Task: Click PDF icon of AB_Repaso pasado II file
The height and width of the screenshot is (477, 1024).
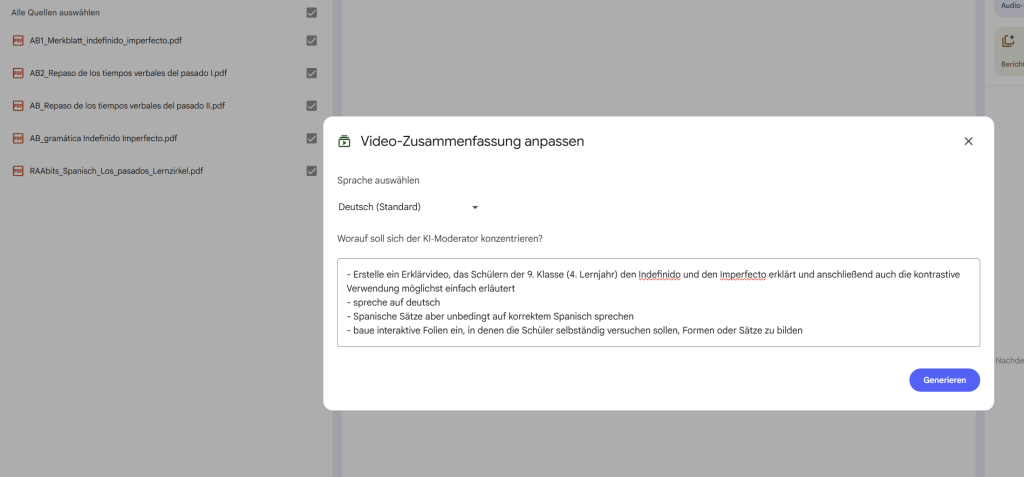Action: click(18, 106)
